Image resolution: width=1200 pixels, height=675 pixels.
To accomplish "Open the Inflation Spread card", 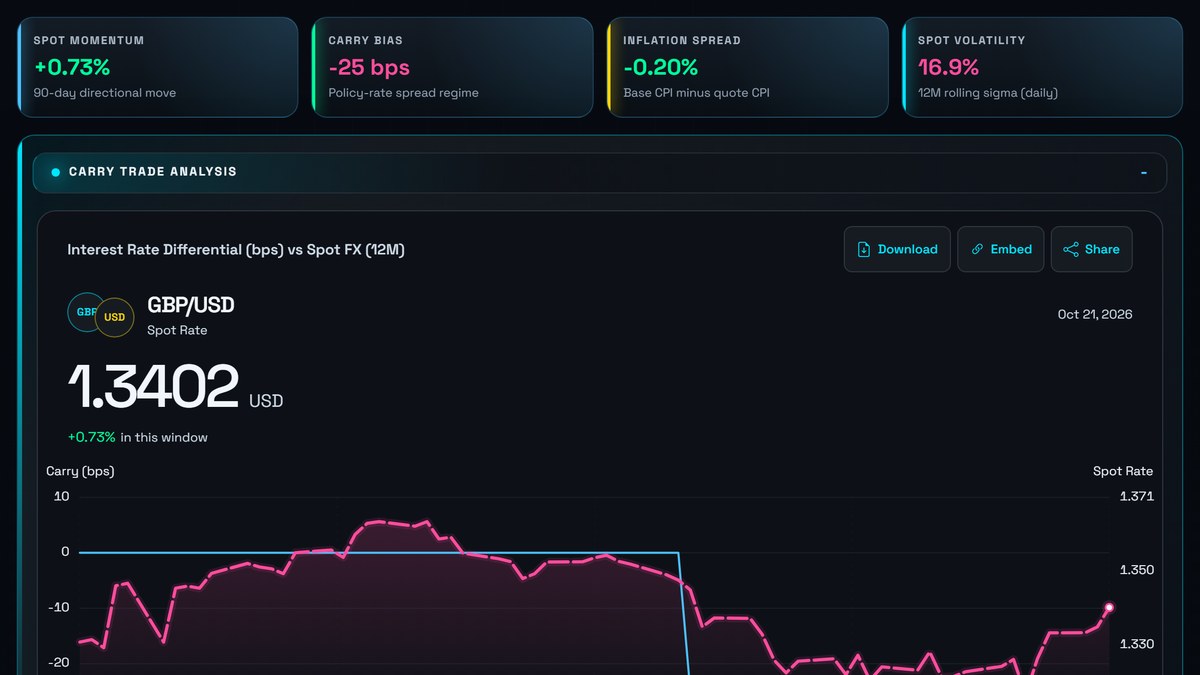I will click(748, 67).
